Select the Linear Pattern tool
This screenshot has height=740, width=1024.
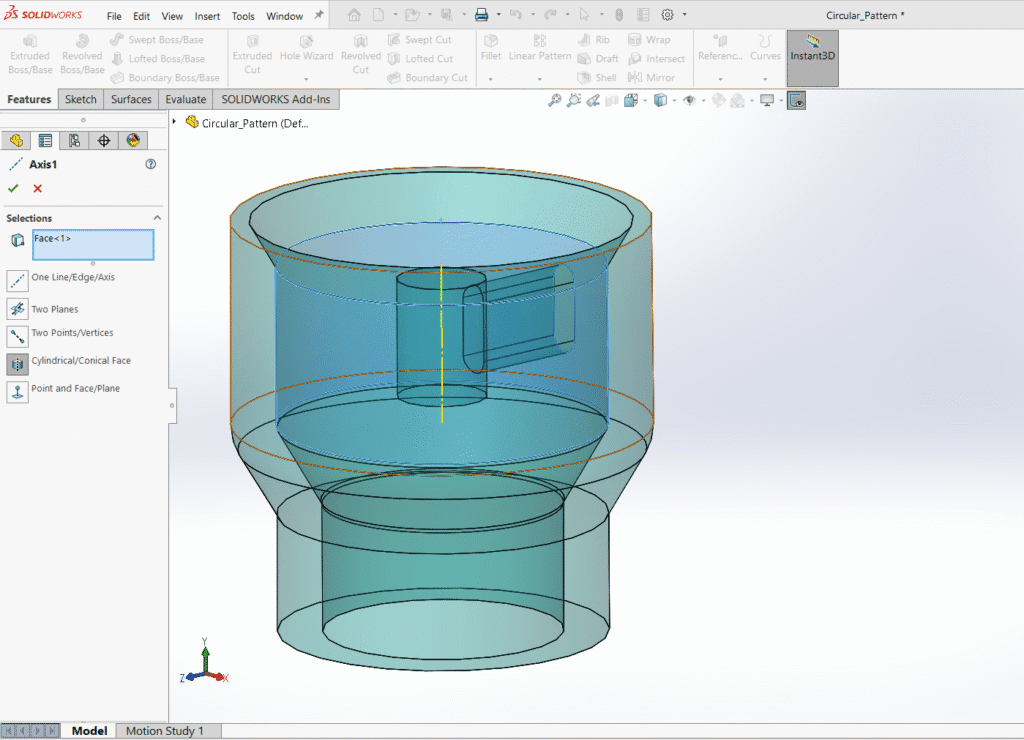(539, 48)
